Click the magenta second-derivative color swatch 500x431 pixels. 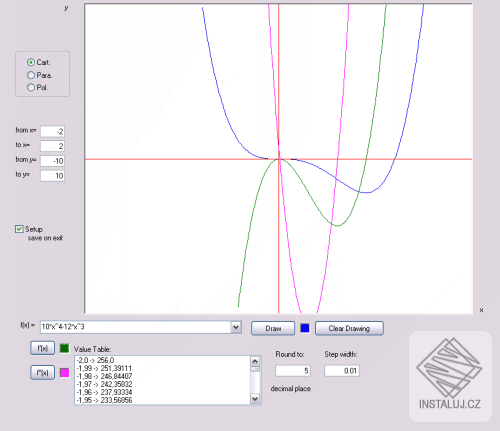pyautogui.click(x=64, y=373)
